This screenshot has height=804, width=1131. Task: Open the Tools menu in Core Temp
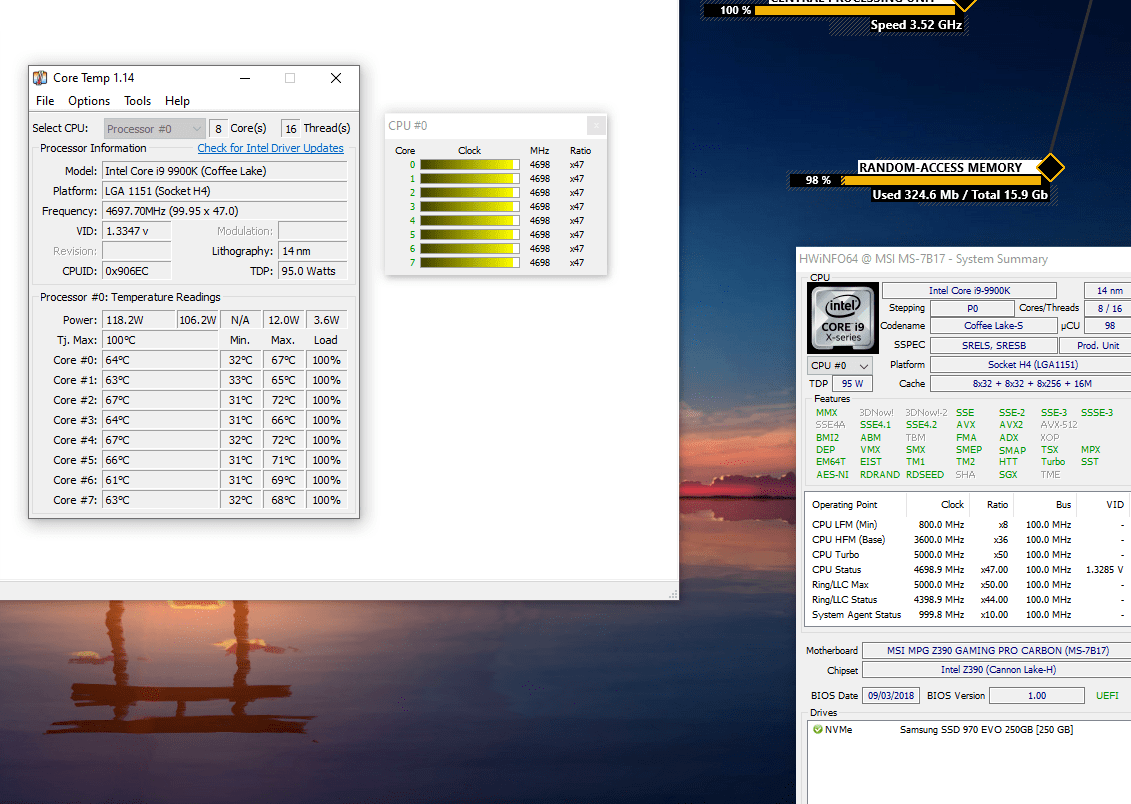tap(137, 101)
